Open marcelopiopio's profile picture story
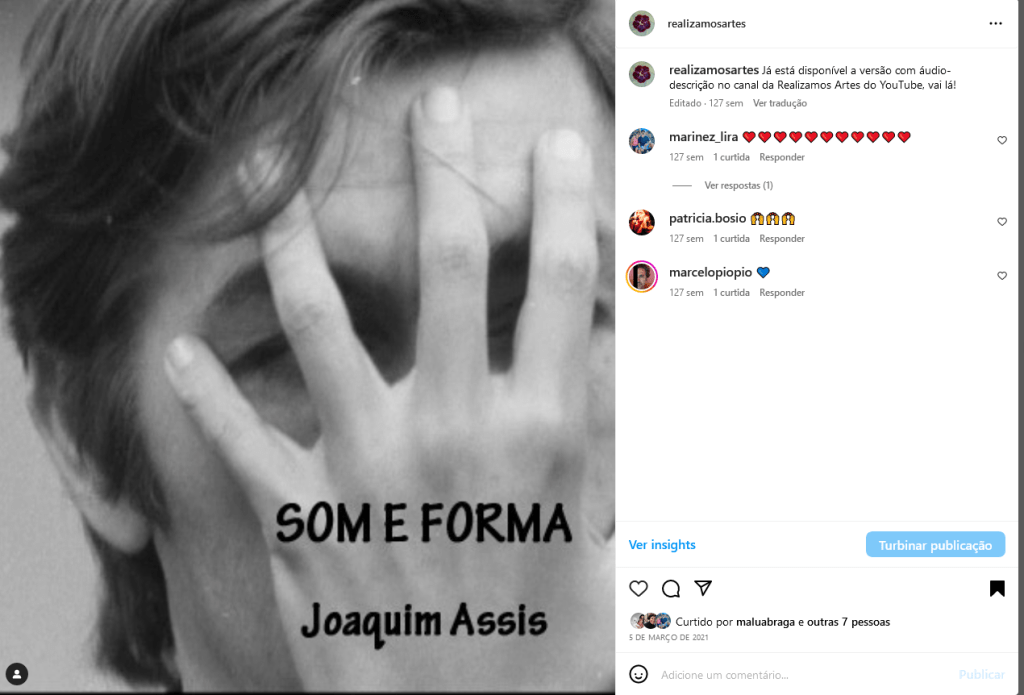 click(641, 276)
